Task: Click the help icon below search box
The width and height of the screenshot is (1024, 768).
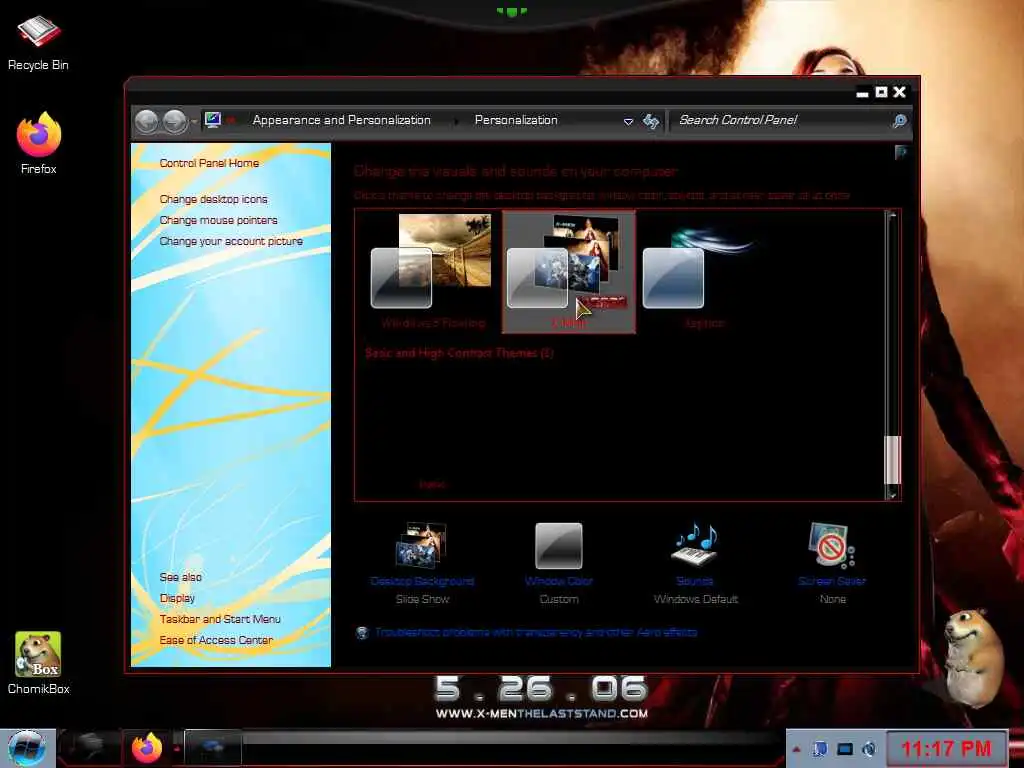Action: point(901,152)
